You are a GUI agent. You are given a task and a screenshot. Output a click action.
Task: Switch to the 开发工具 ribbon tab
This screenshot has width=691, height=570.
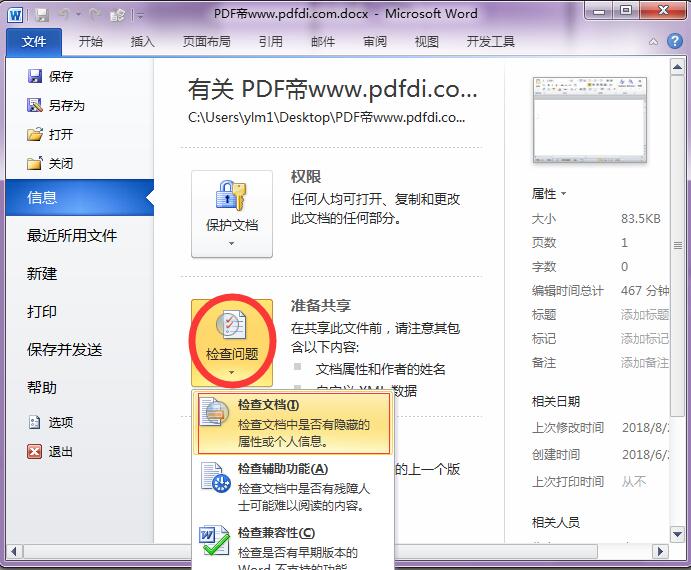pos(490,42)
